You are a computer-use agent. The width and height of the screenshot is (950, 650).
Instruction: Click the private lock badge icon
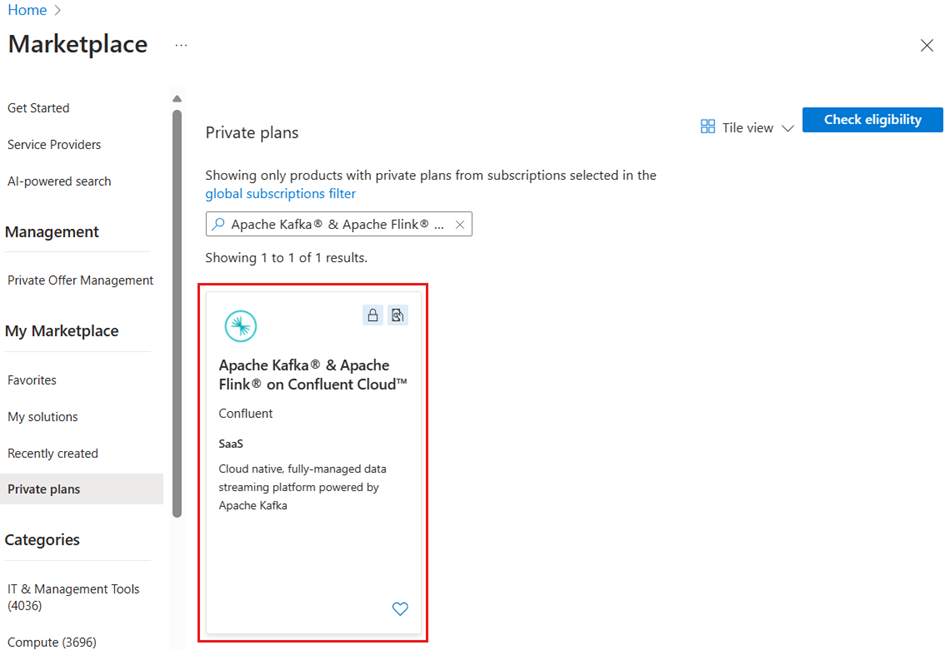[373, 316]
